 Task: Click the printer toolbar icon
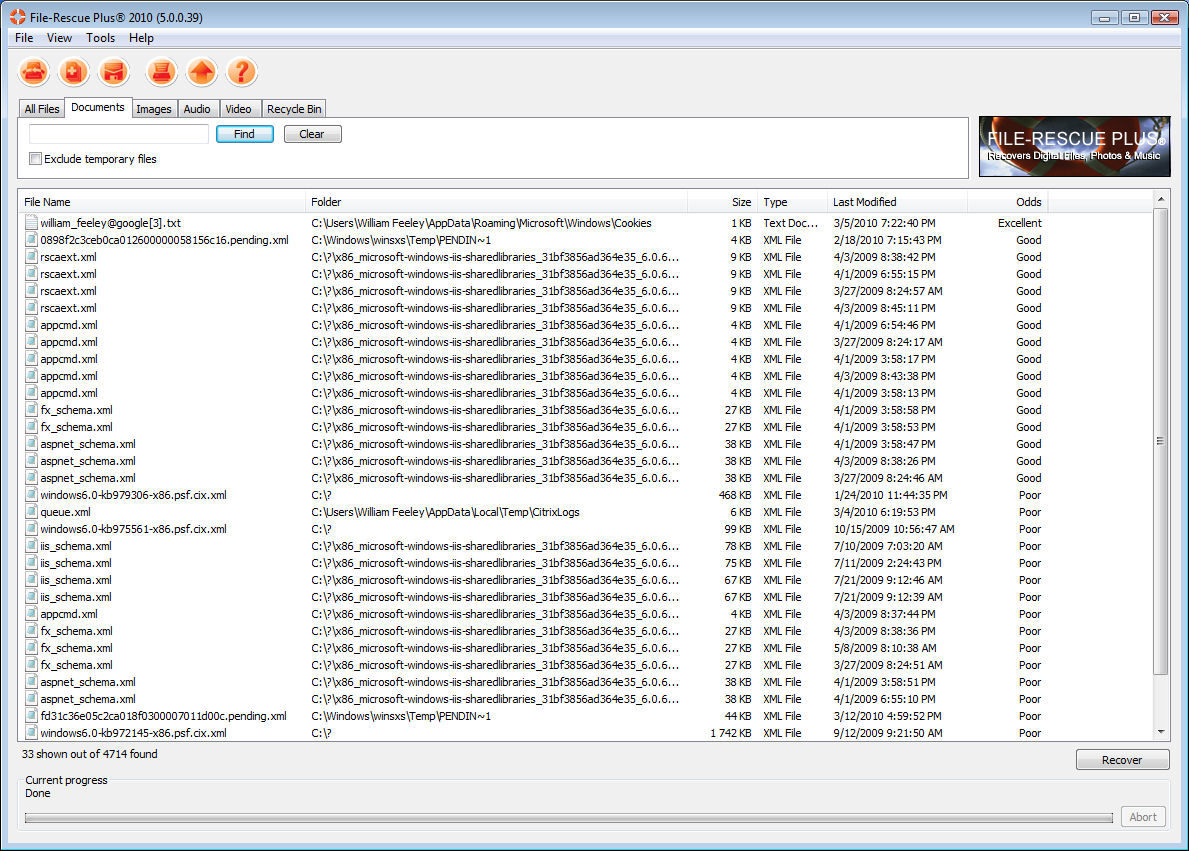[162, 72]
